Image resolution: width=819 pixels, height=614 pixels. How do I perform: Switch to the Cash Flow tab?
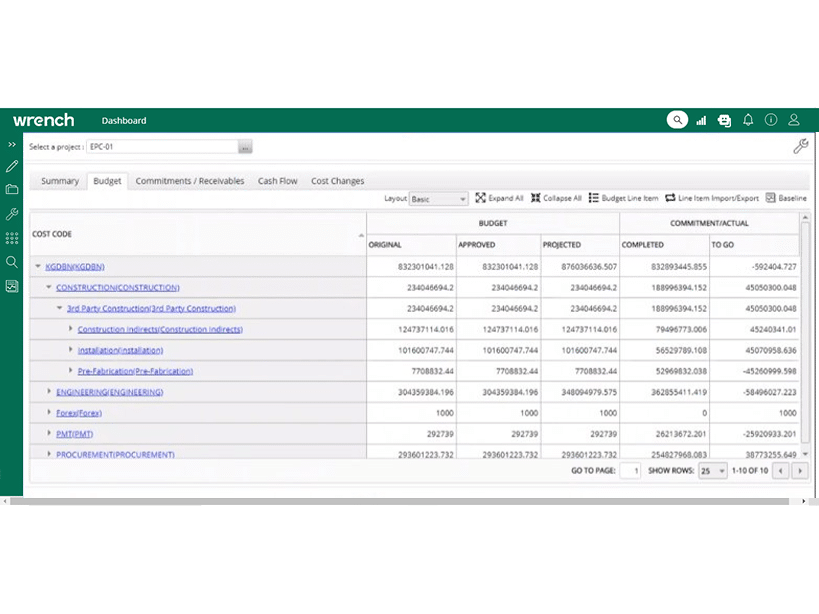[277, 181]
